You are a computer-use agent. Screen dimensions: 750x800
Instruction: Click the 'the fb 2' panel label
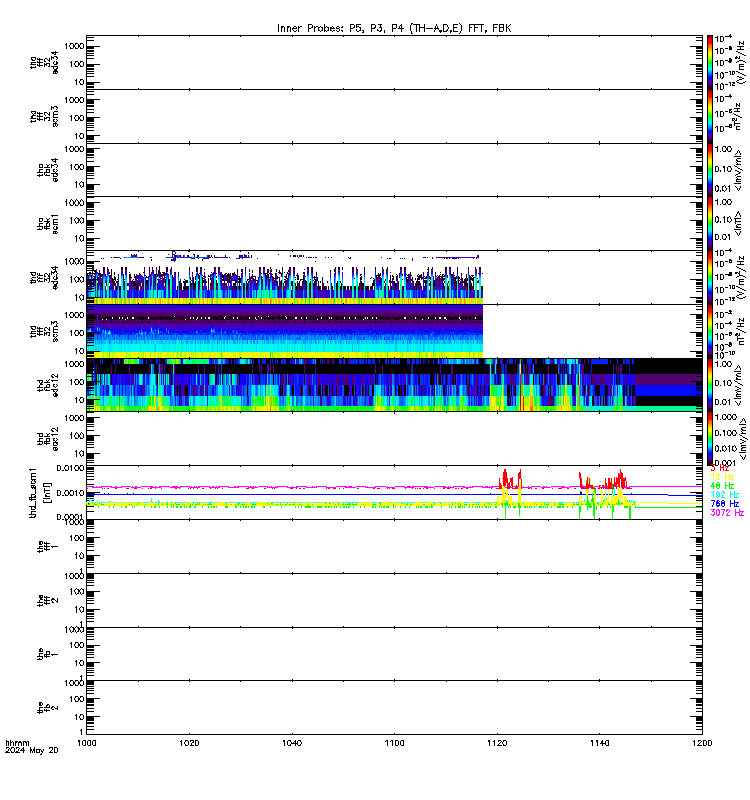[48, 708]
